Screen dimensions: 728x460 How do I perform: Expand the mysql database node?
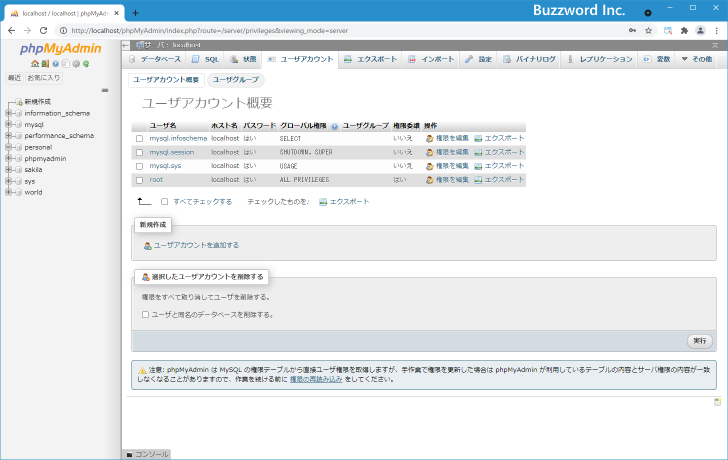click(x=8, y=124)
